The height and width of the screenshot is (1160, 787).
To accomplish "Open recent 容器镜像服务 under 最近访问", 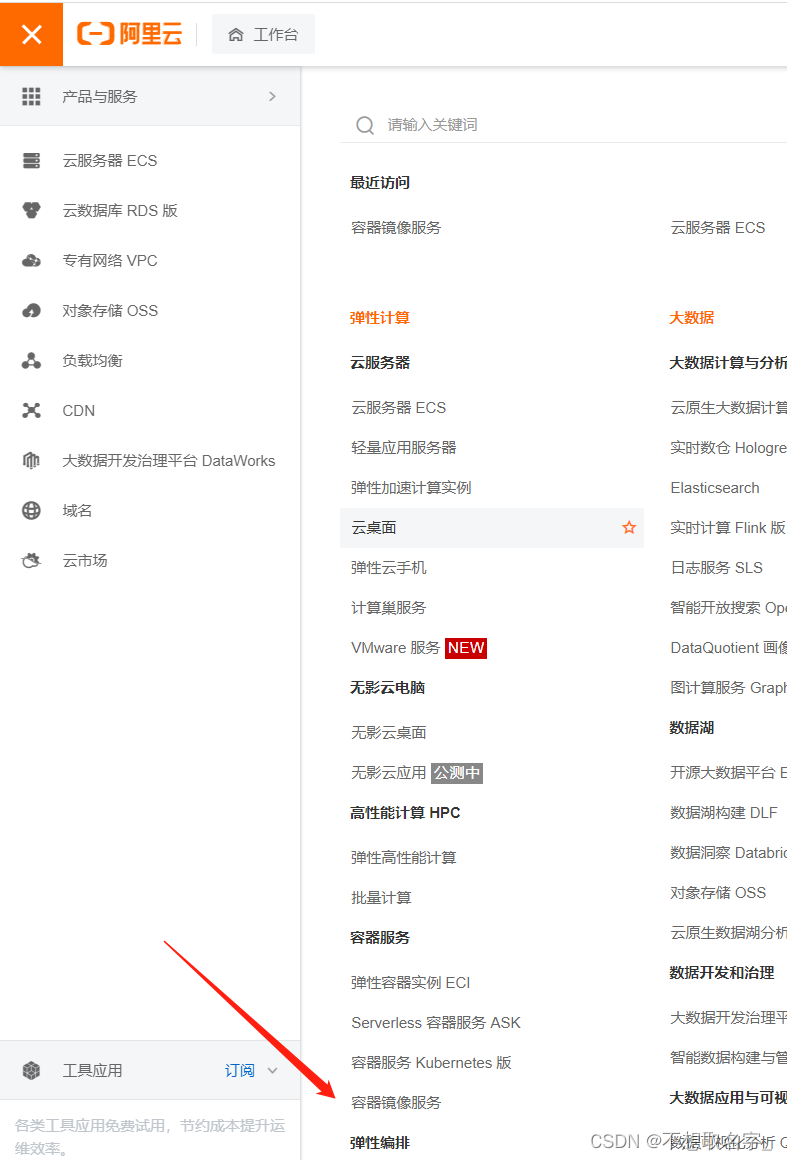I will pyautogui.click(x=396, y=228).
